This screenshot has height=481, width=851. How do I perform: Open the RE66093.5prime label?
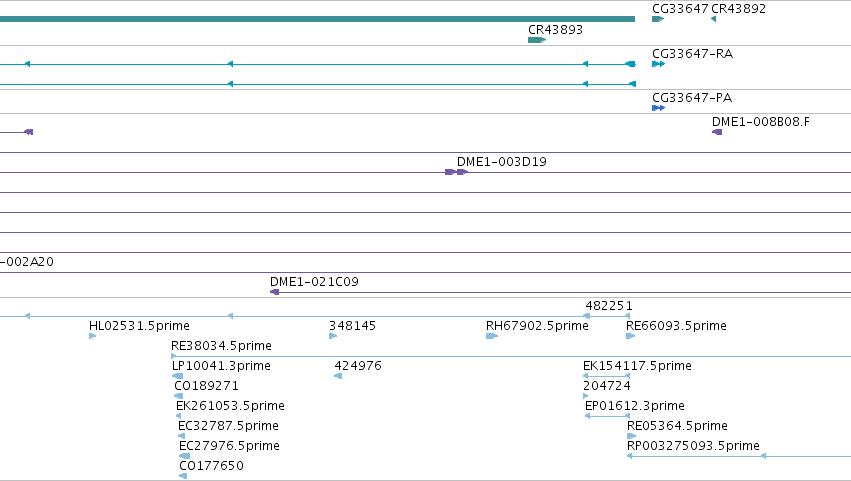tap(676, 326)
